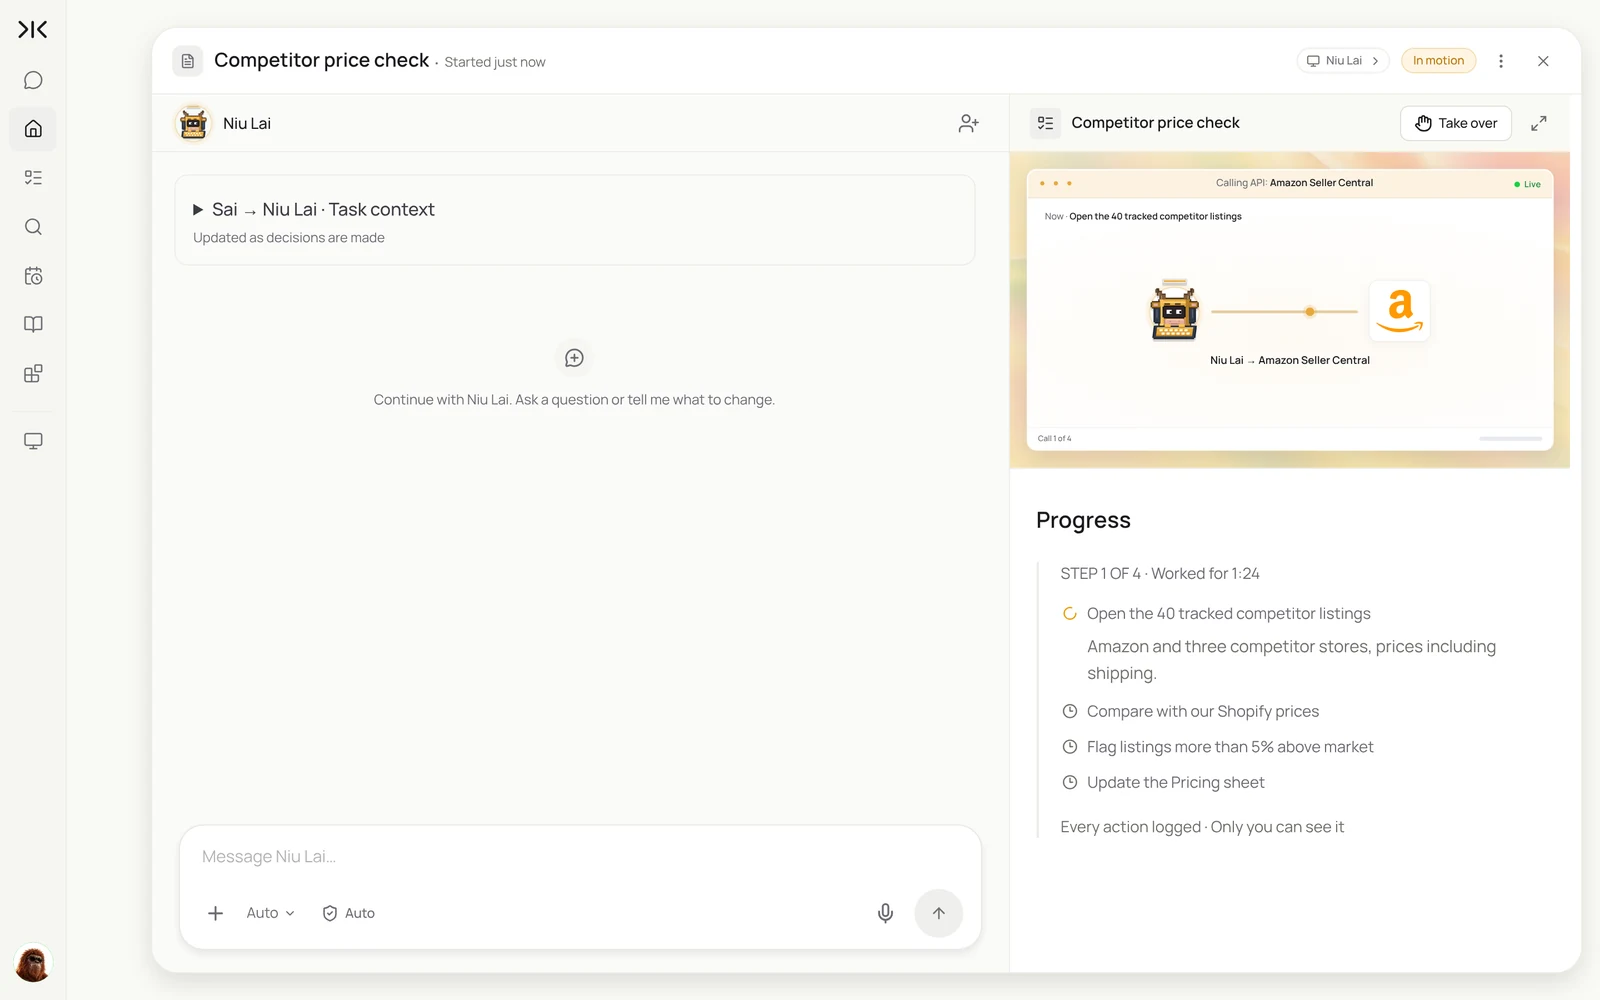Click the live Amazon Seller Central preview
Viewport: 1600px width, 1000px height.
point(1290,310)
